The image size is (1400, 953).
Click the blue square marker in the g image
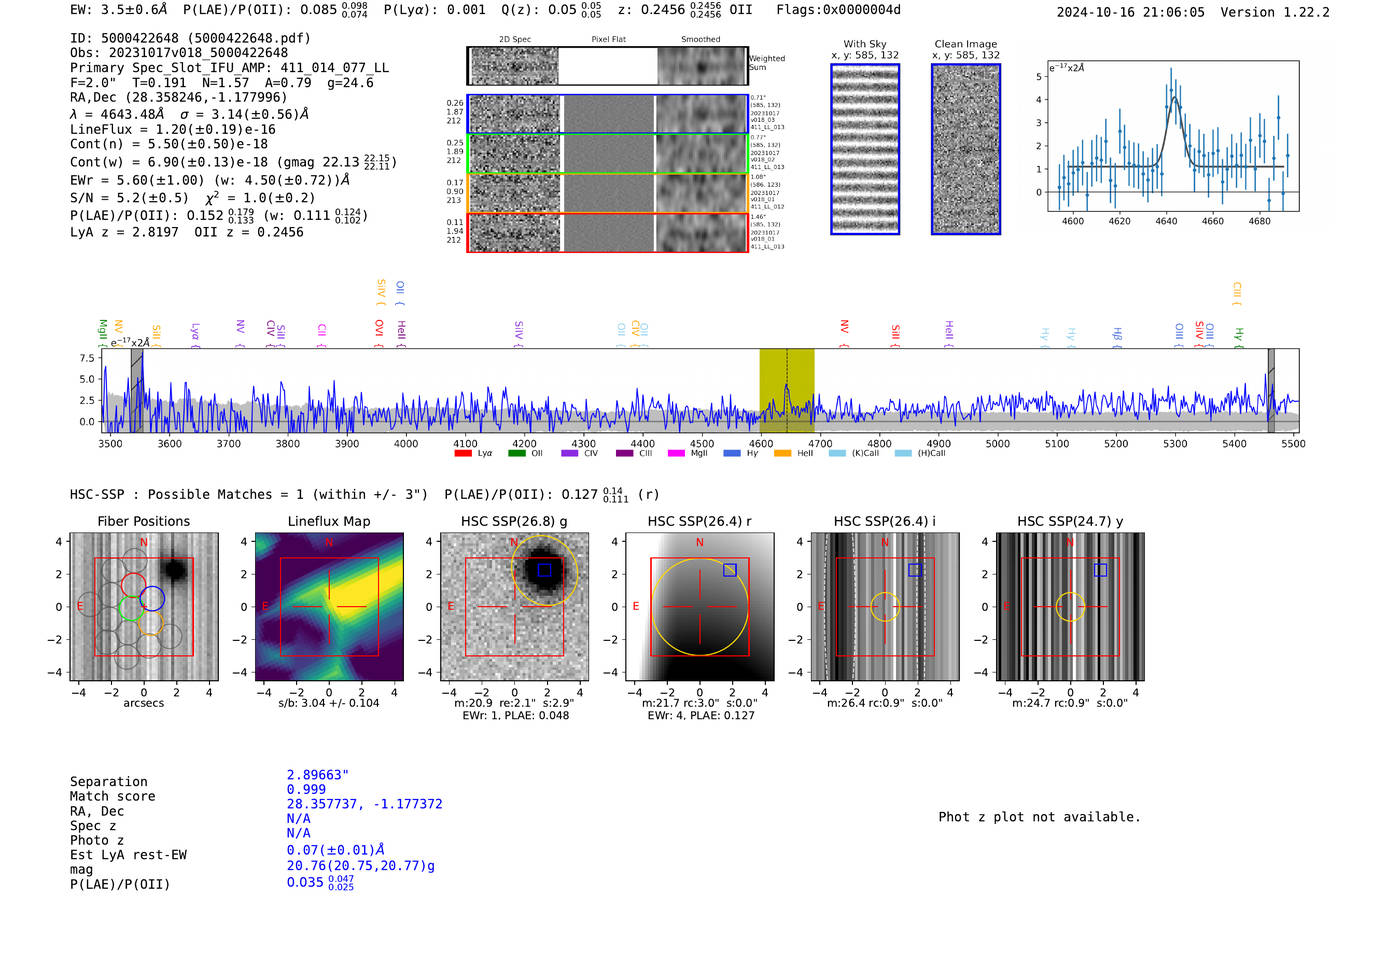pyautogui.click(x=544, y=570)
